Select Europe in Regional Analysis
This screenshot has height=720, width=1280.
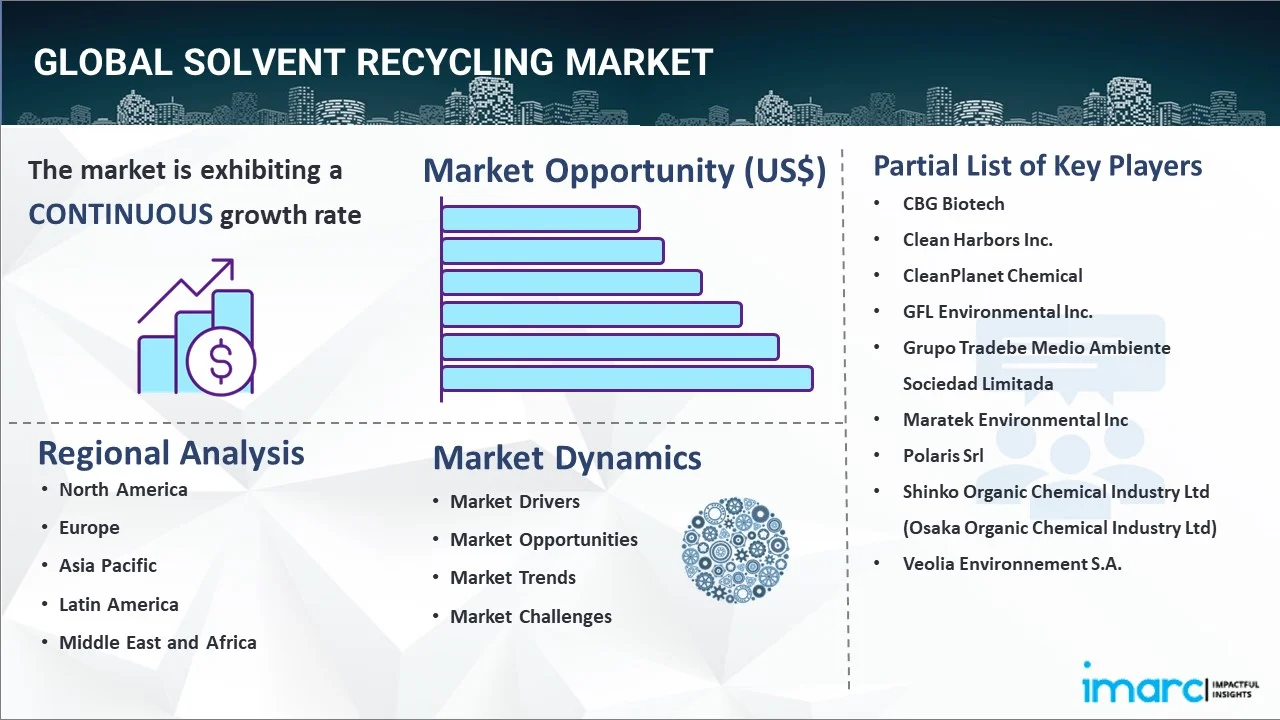[89, 527]
